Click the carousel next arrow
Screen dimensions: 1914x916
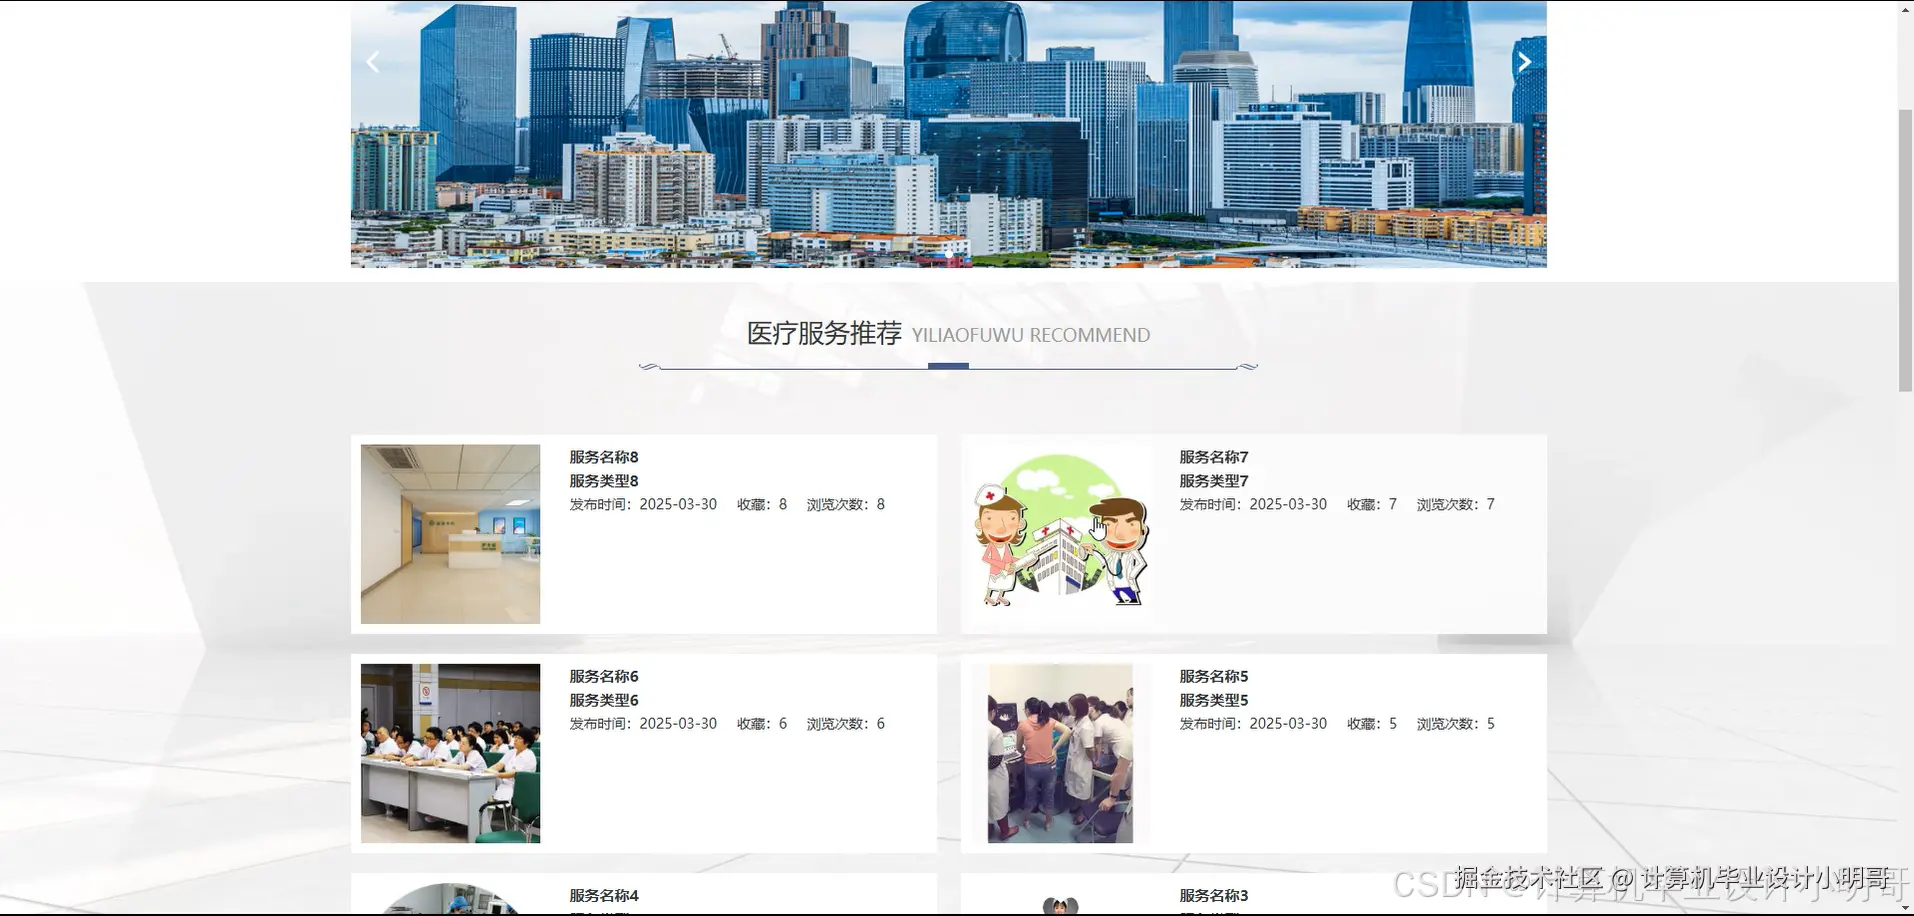[1523, 61]
